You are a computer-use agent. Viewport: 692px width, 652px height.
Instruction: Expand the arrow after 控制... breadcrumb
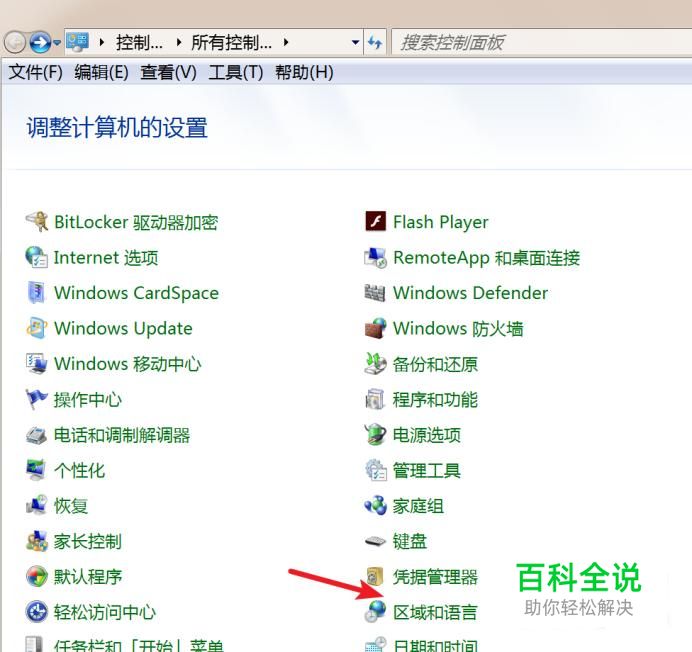[x=179, y=42]
